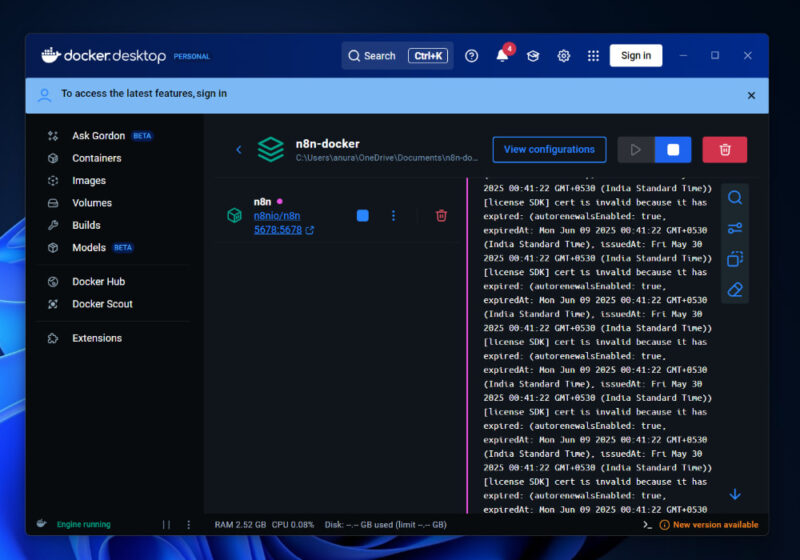
Task: Clear the logs with eraser icon
Action: pos(735,290)
